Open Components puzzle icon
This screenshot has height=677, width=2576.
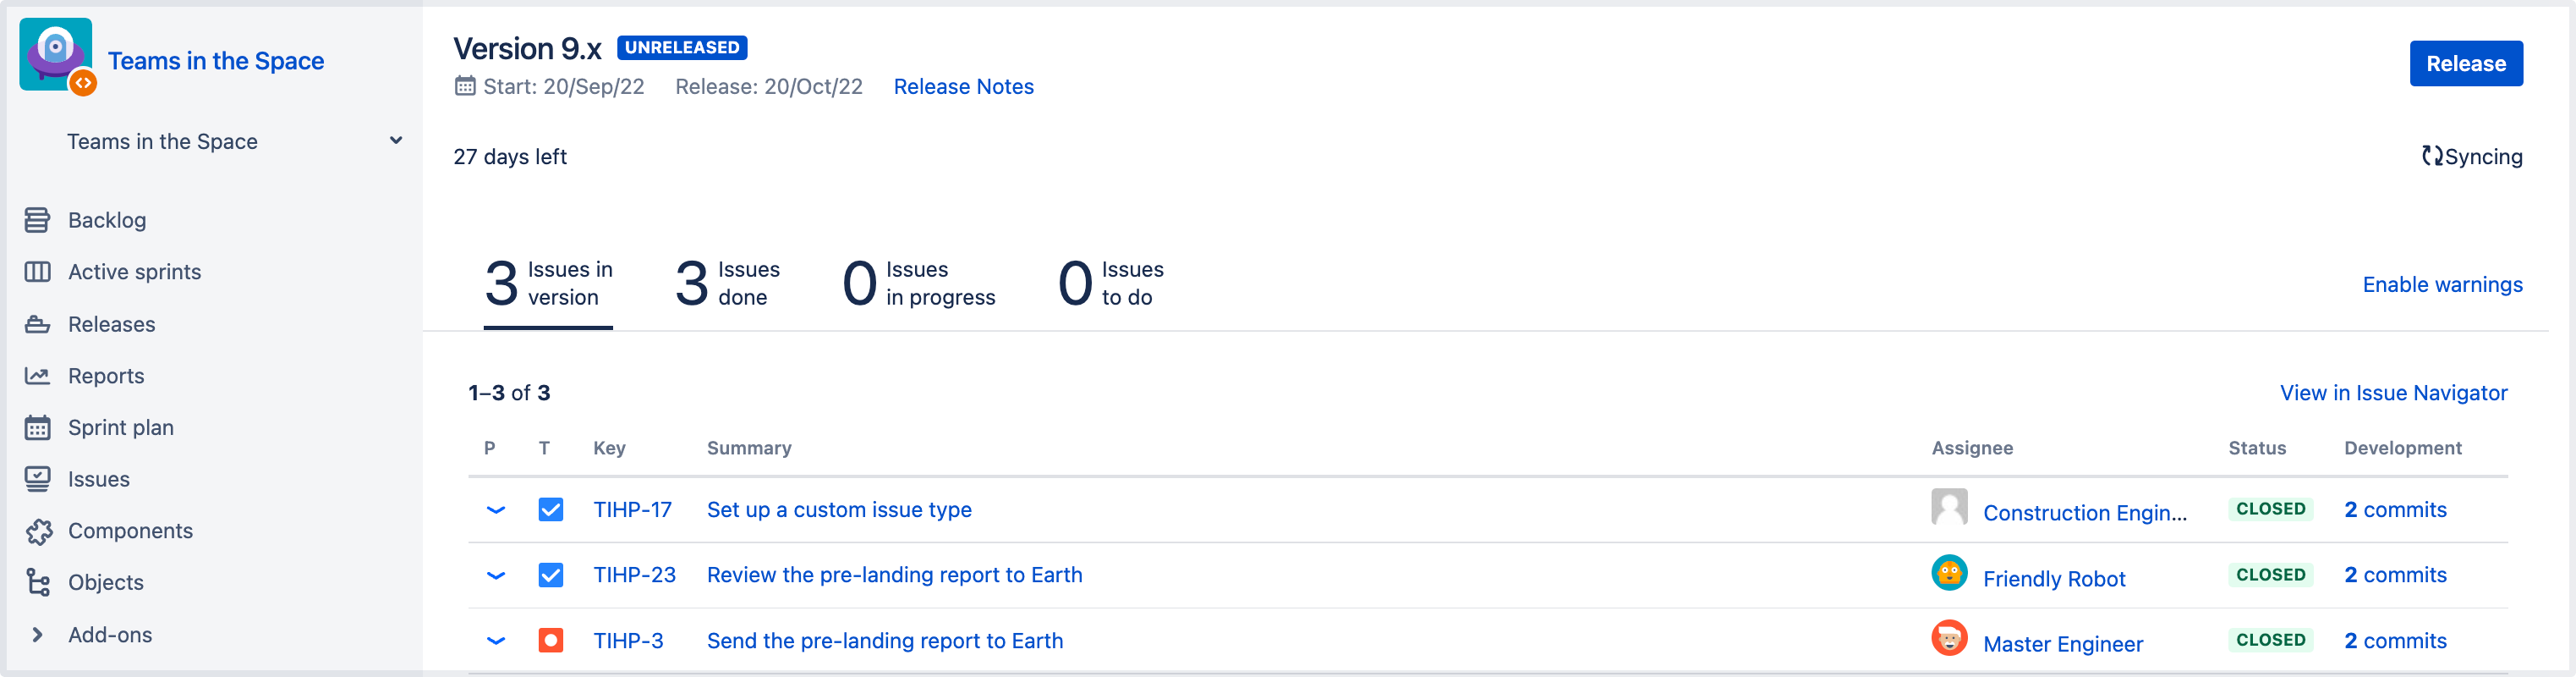pos(39,531)
